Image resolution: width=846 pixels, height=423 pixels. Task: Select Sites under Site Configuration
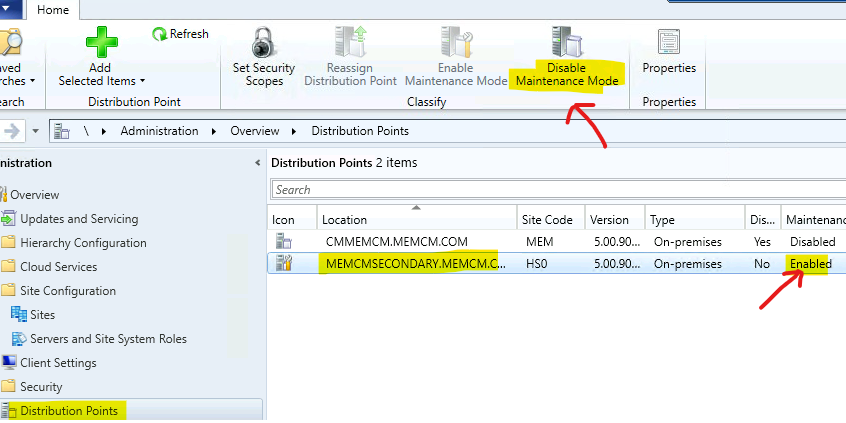[43, 315]
